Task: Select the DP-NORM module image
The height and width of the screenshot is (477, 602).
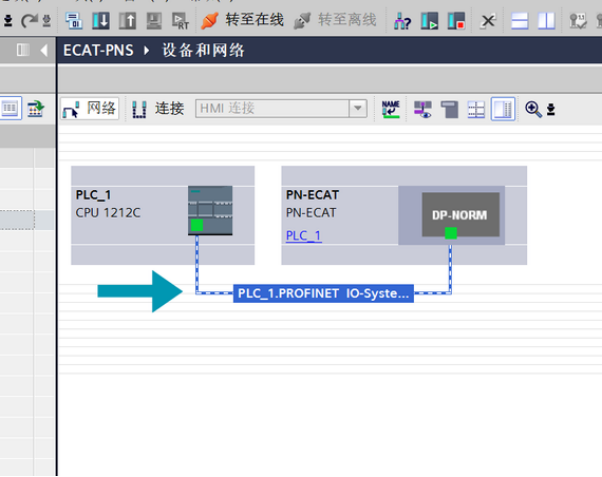Action: click(x=460, y=214)
